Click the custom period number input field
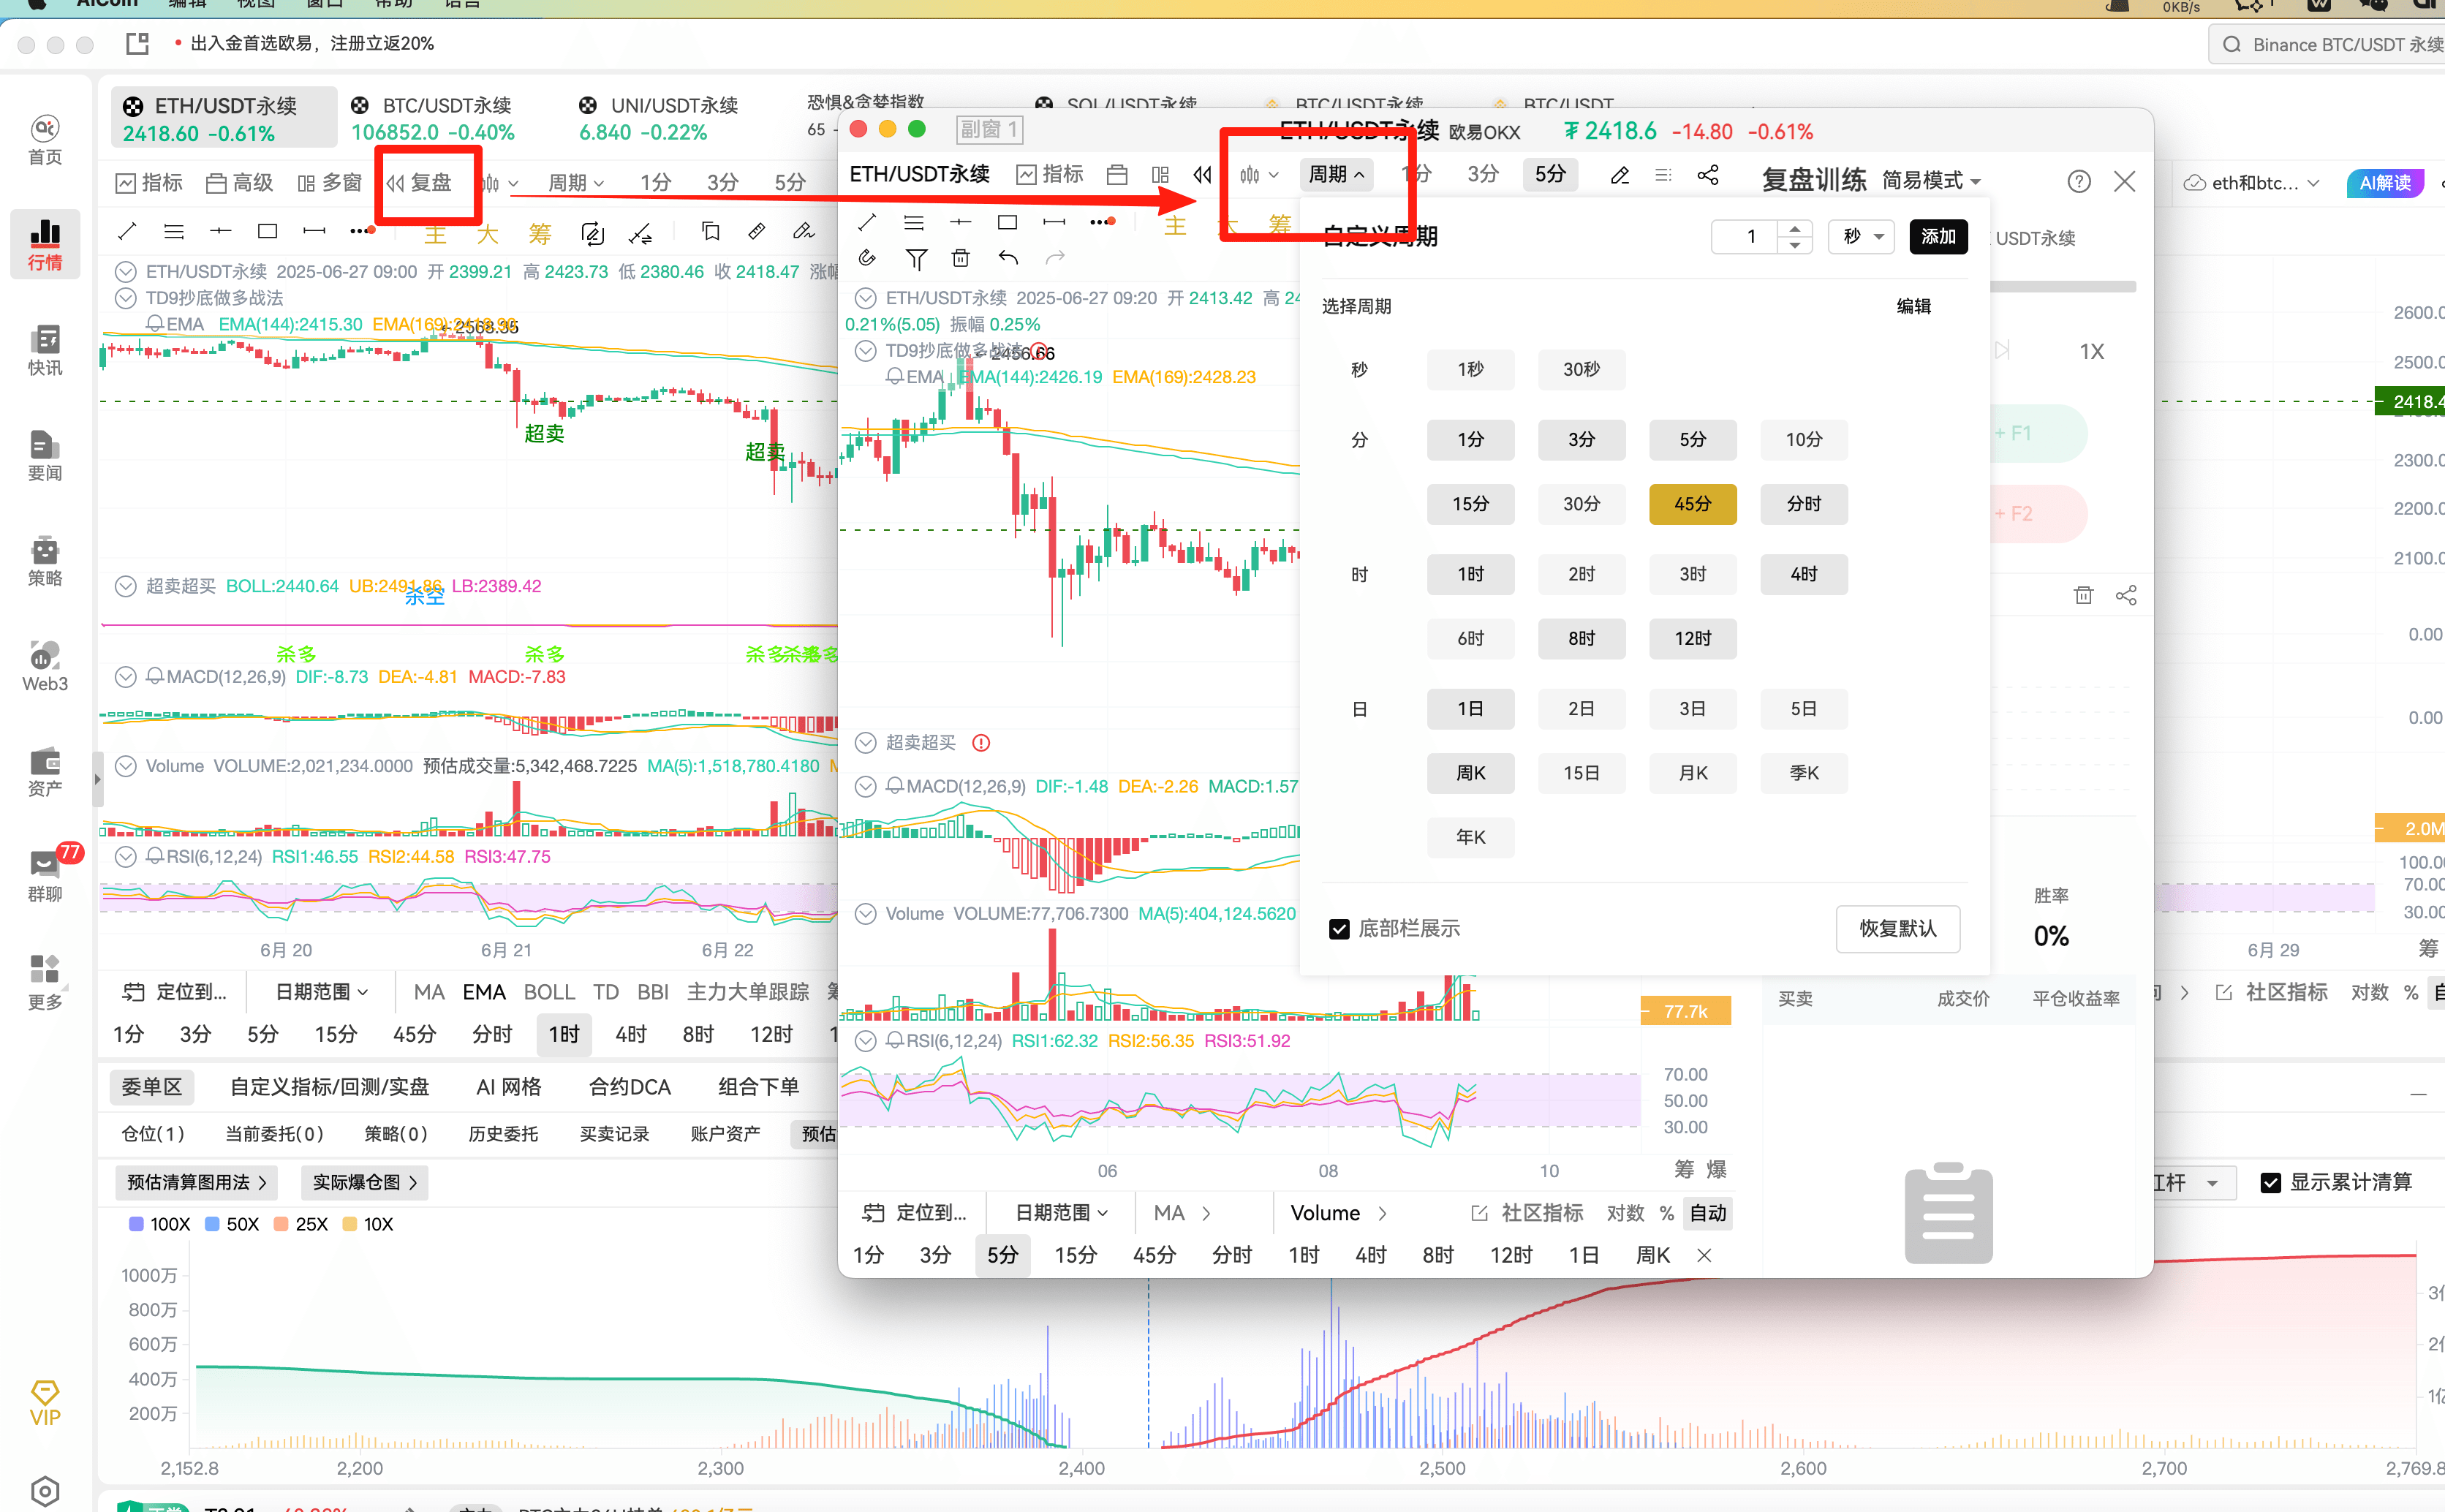Viewport: 2445px width, 1512px height. point(1745,236)
